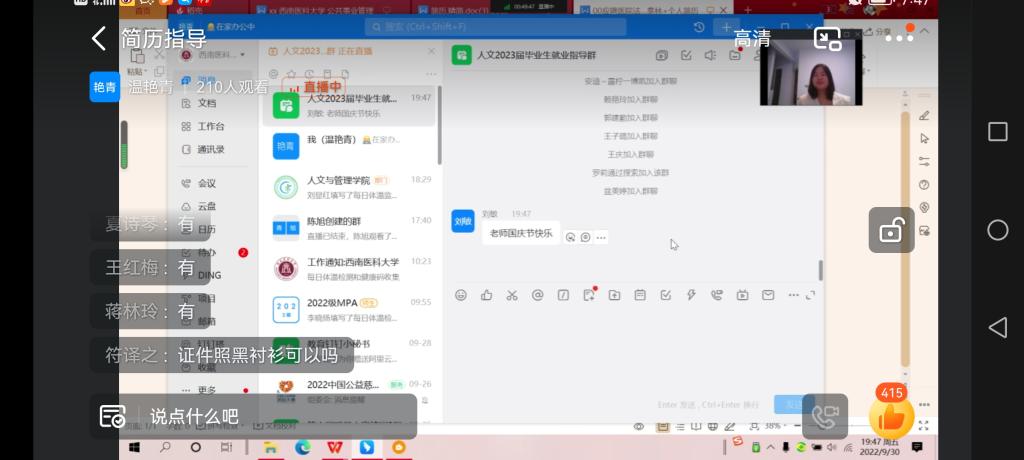The image size is (1024, 460).
Task: Open DingTalk from the taskbar
Action: pyautogui.click(x=366, y=448)
